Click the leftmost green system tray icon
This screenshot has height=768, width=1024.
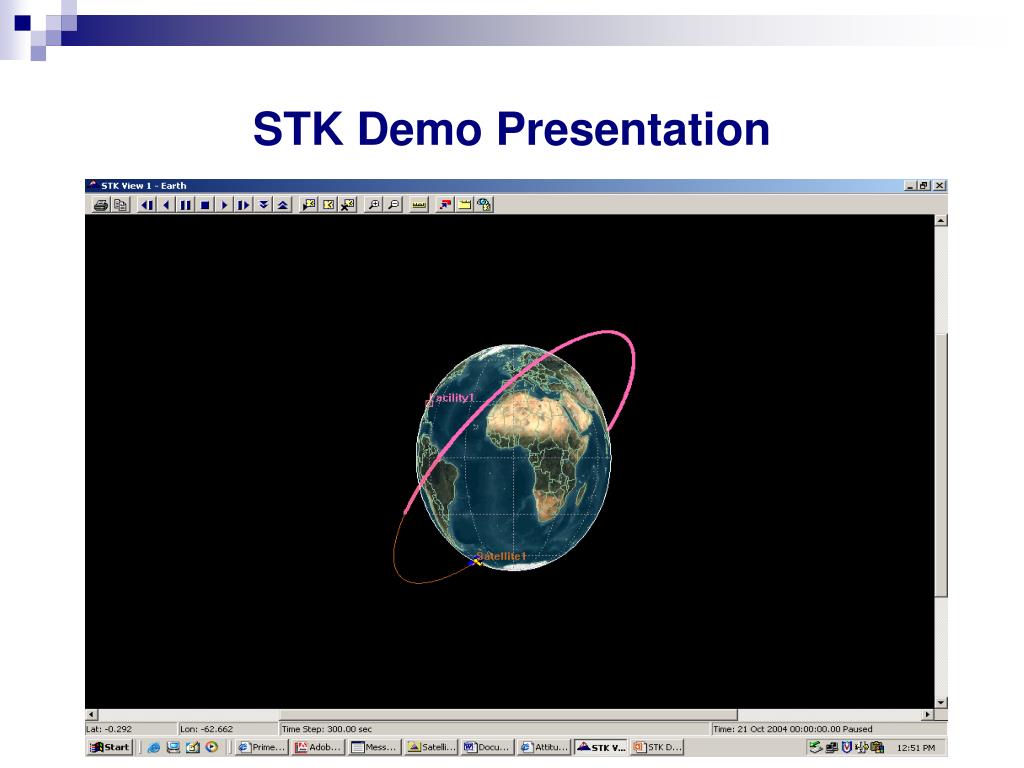(816, 747)
